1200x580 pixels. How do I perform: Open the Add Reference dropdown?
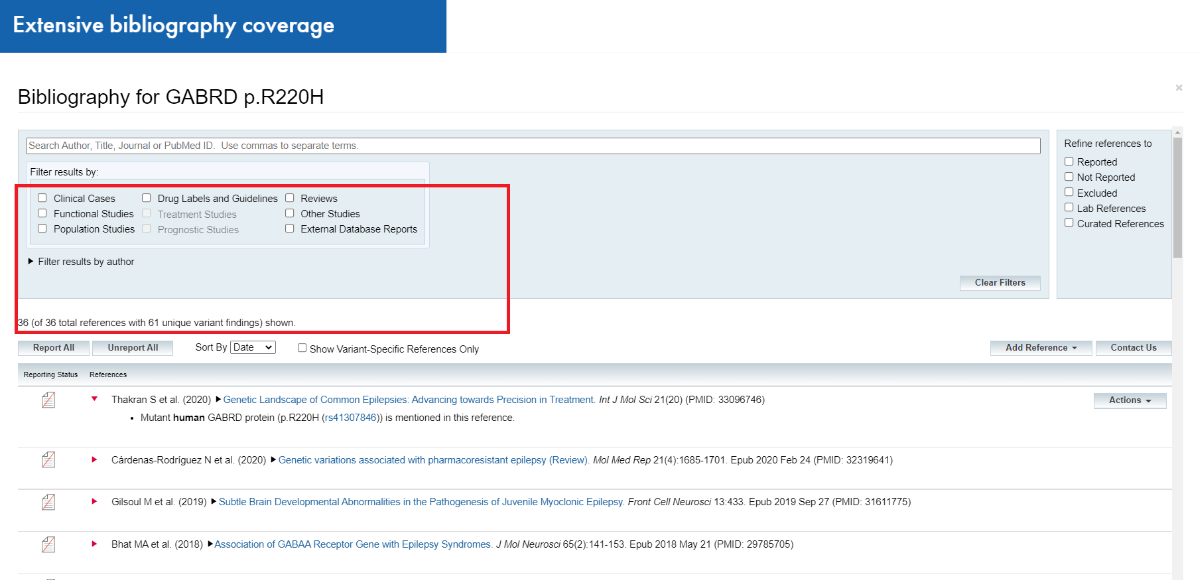pos(1041,348)
